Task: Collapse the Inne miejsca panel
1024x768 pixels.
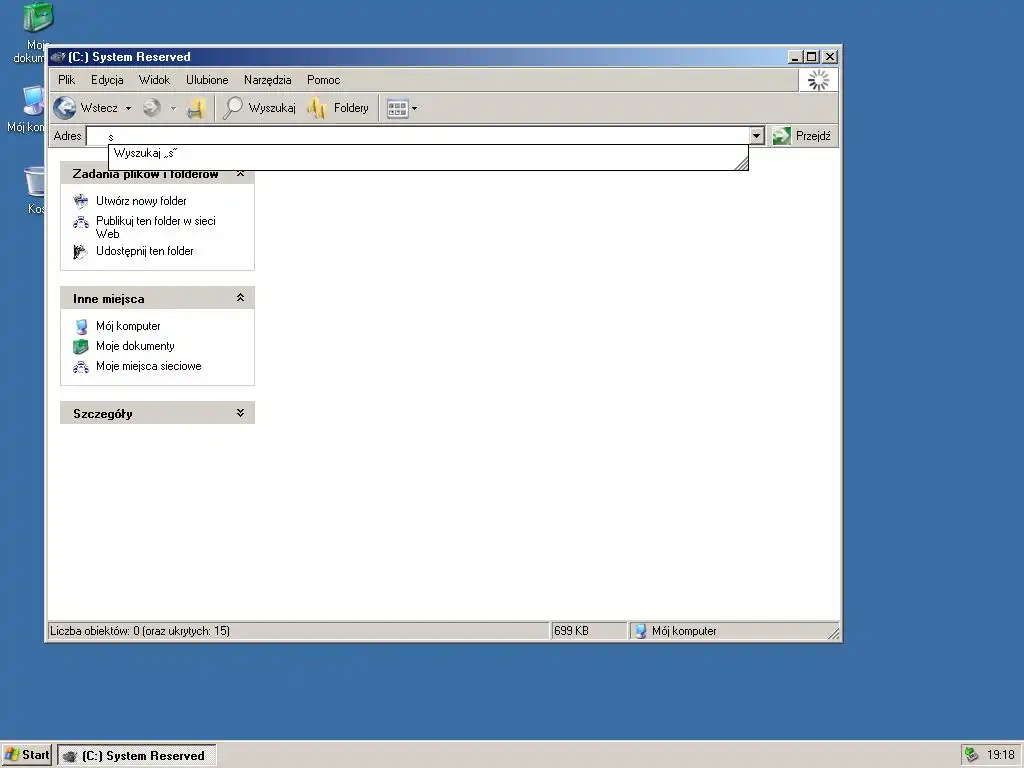Action: coord(240,298)
